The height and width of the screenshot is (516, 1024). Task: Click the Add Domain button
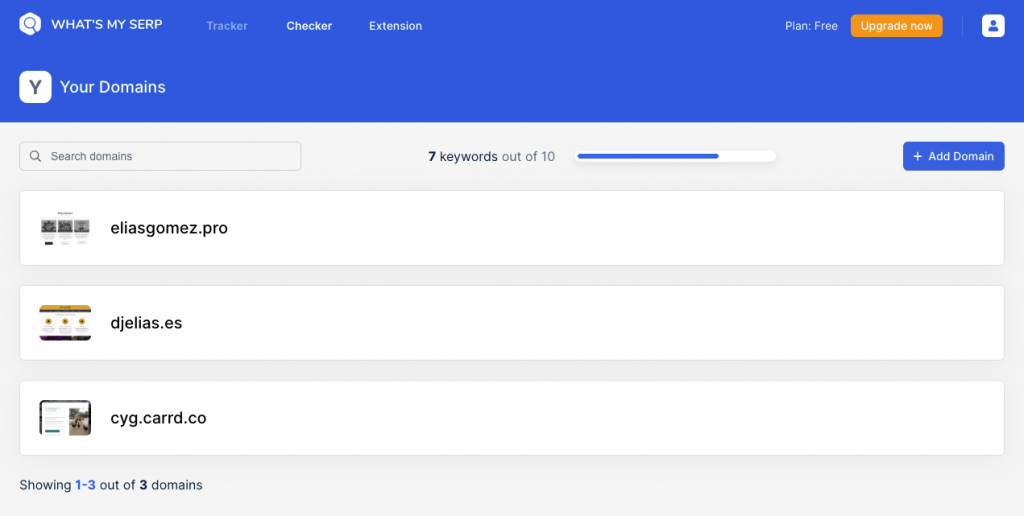(x=953, y=156)
